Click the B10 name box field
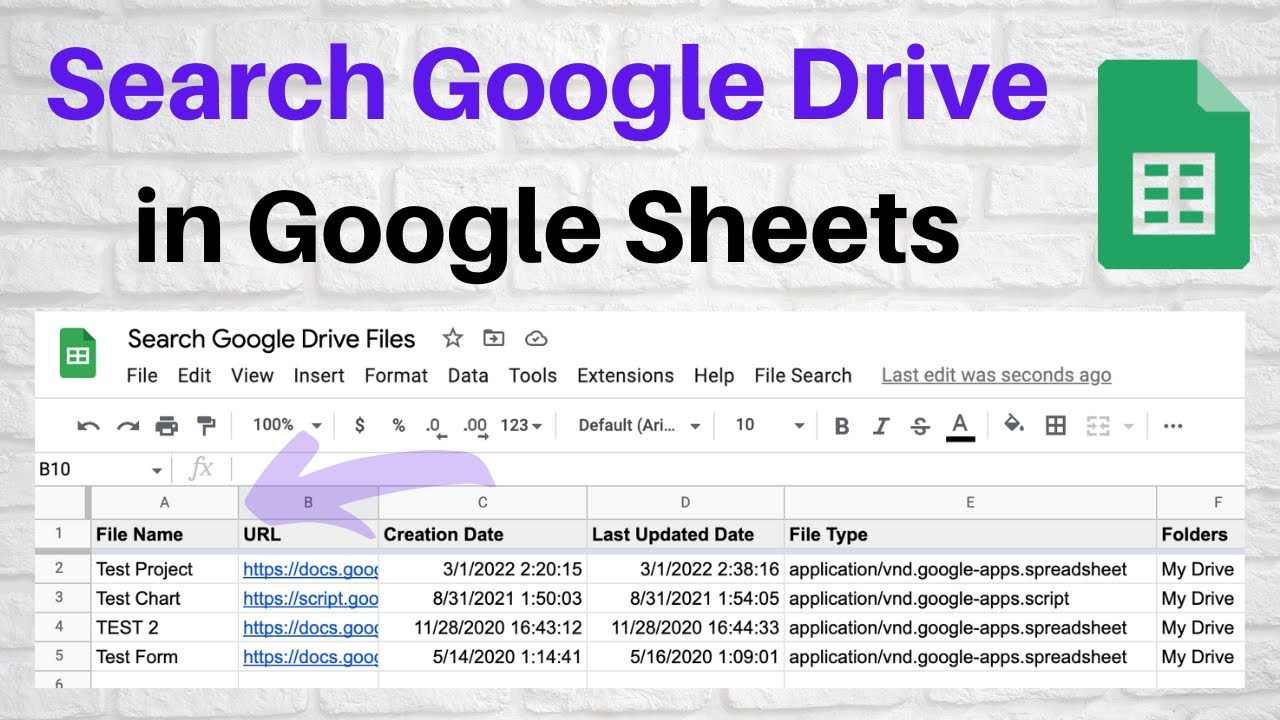 point(90,469)
